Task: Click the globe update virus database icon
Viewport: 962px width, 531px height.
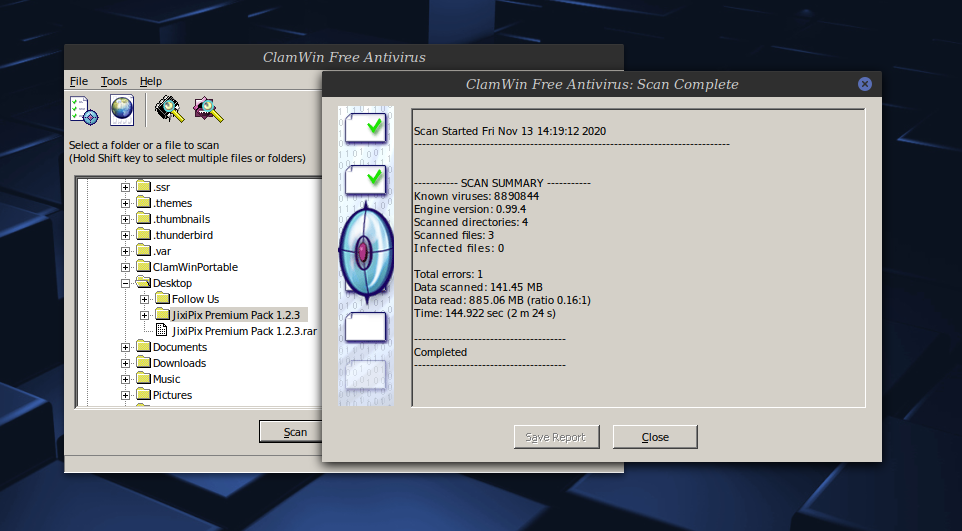Action: [121, 110]
